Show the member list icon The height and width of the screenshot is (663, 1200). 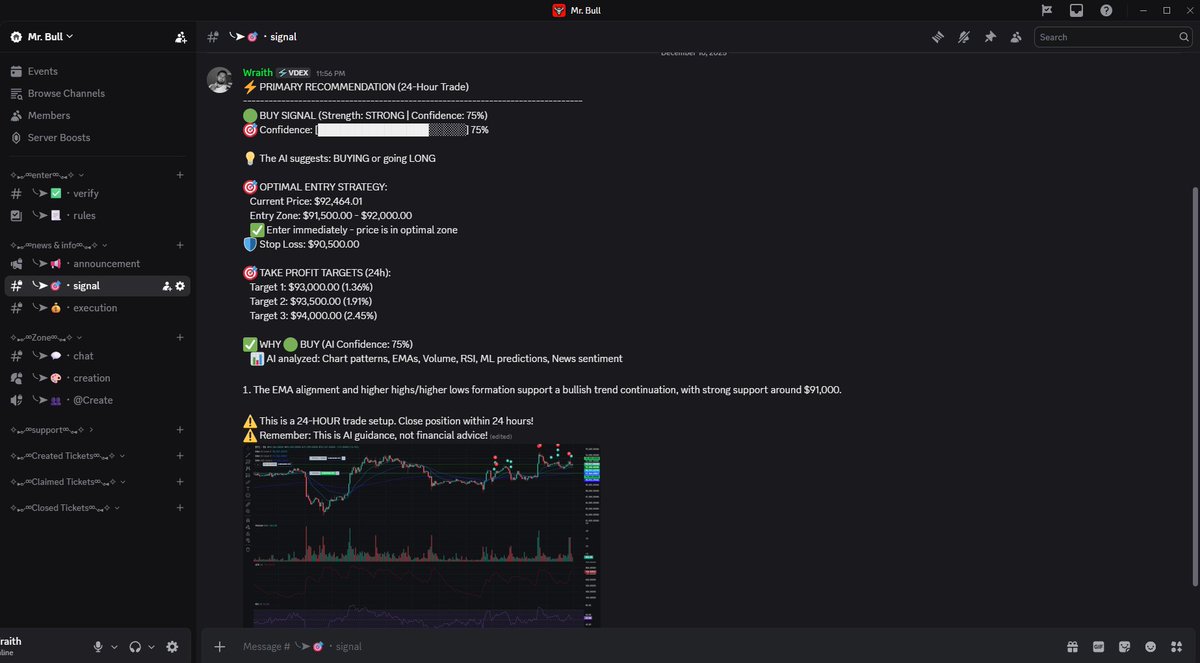[1016, 37]
